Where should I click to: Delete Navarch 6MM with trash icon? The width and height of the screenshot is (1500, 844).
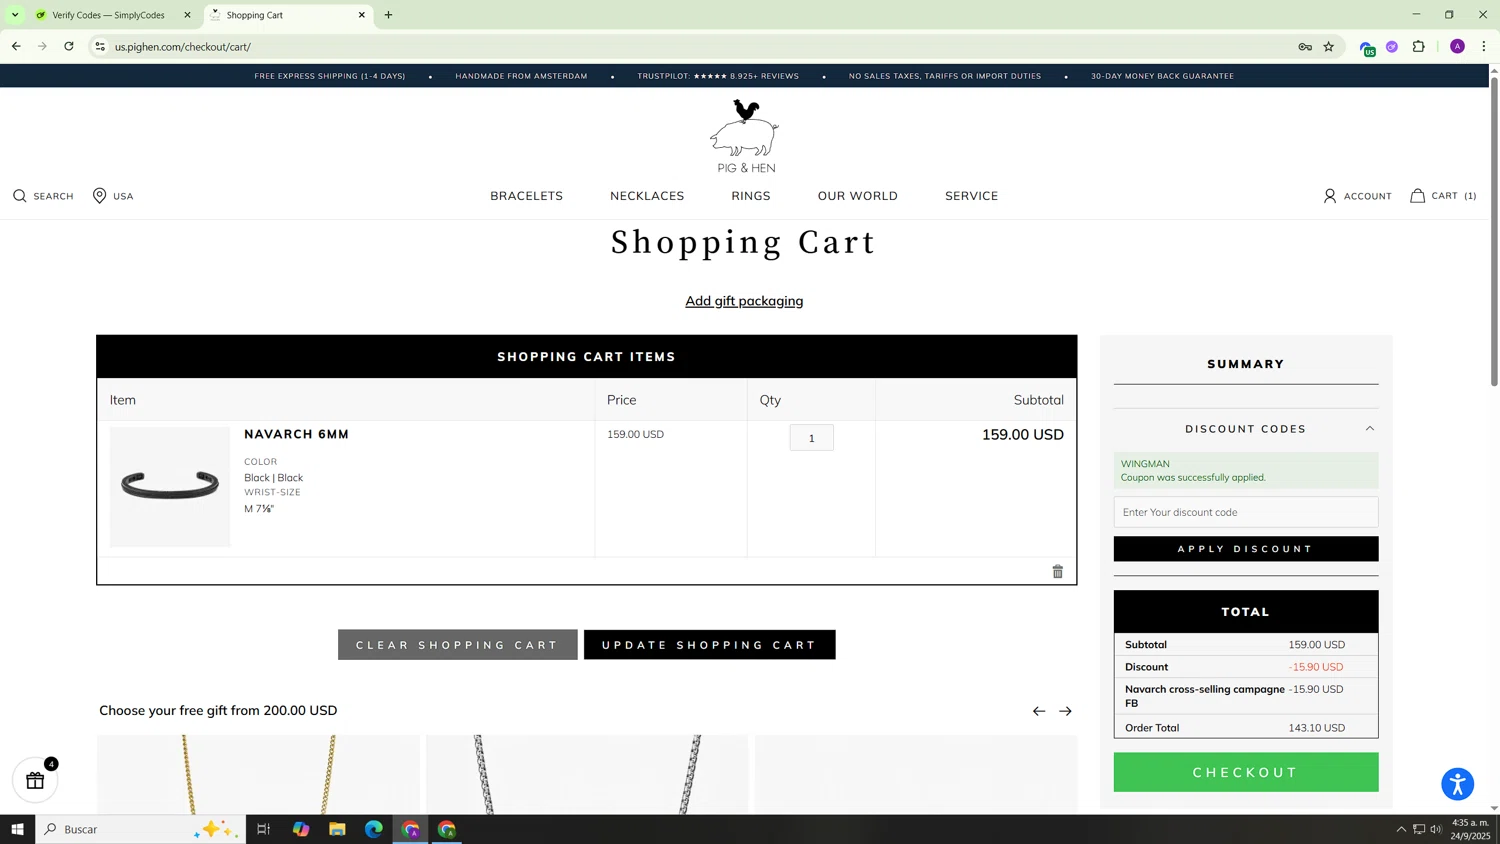(x=1057, y=572)
